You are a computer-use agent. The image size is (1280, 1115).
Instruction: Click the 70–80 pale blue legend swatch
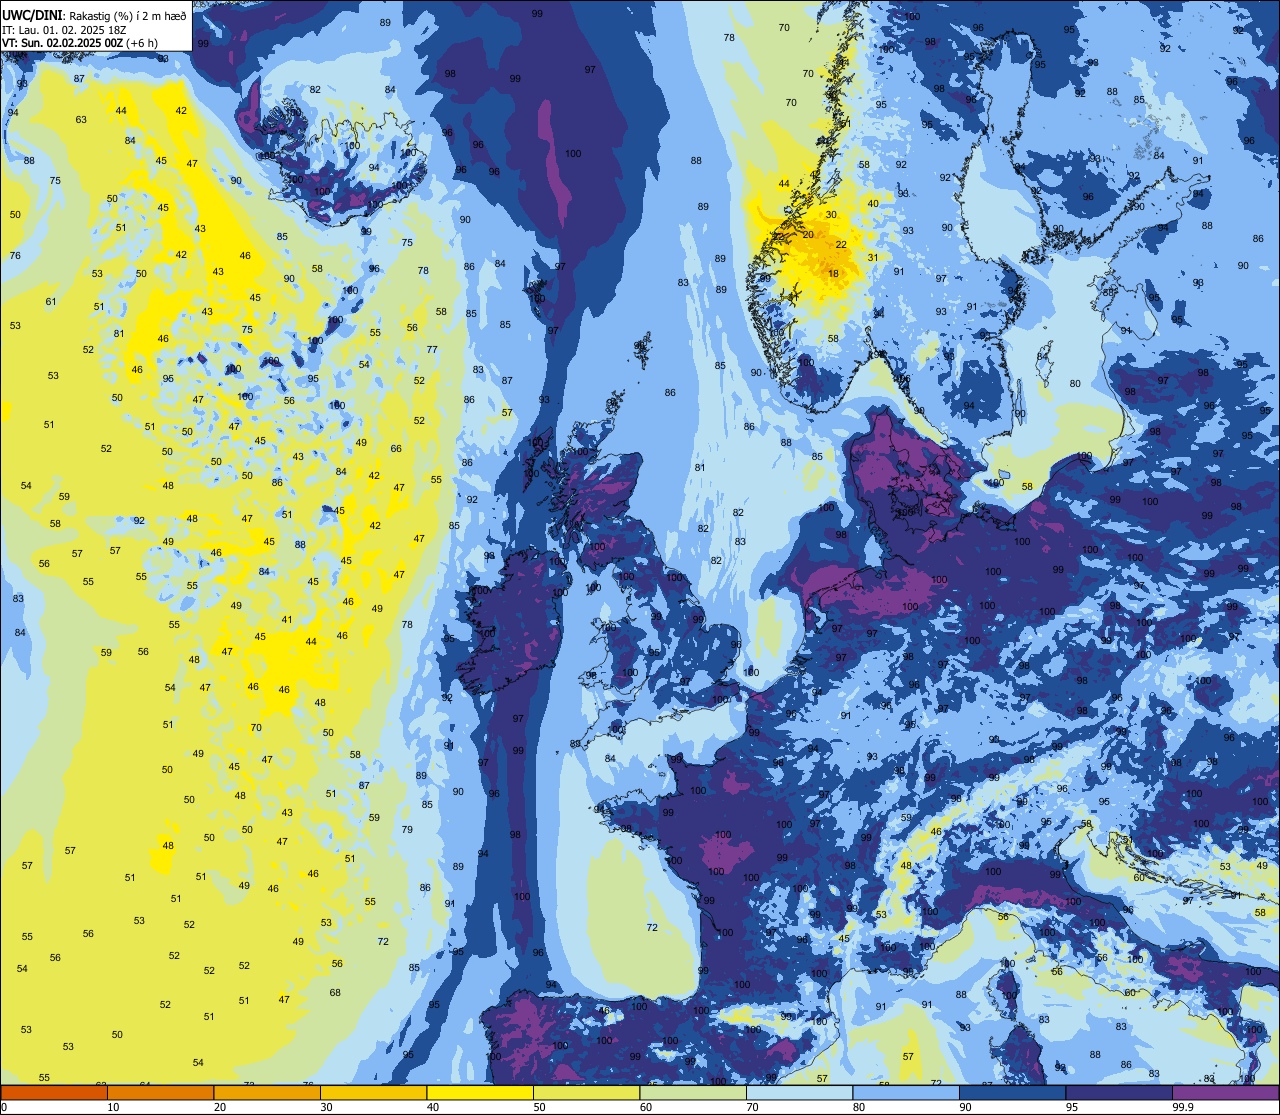pyautogui.click(x=799, y=1092)
